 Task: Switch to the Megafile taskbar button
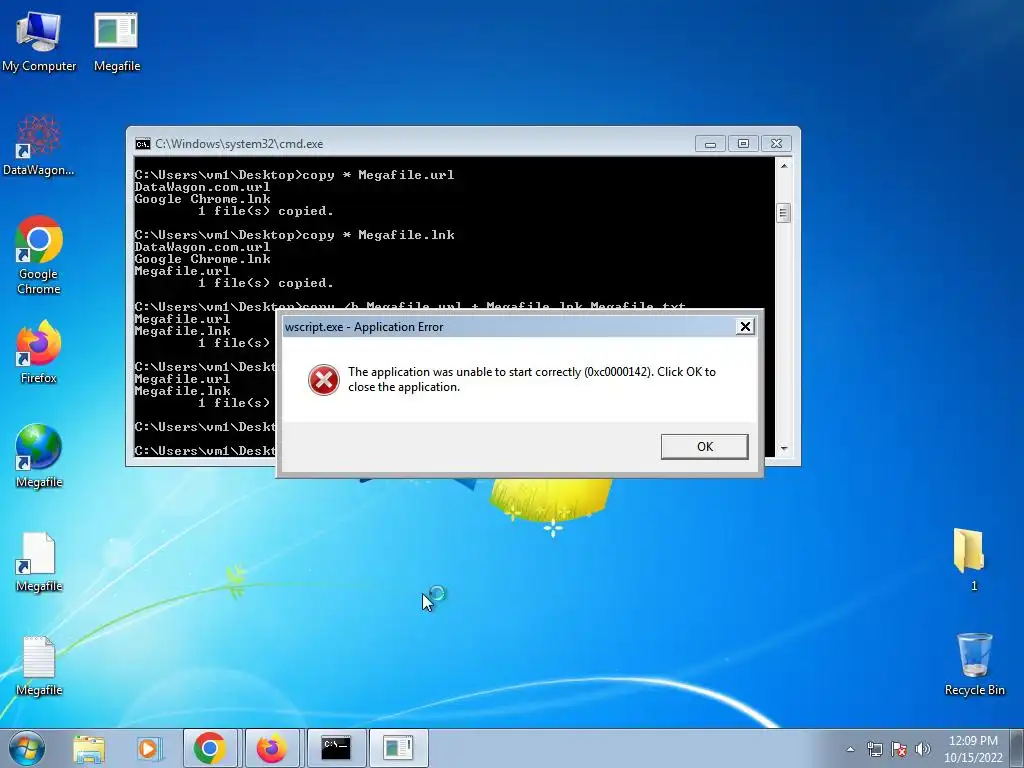click(x=398, y=748)
